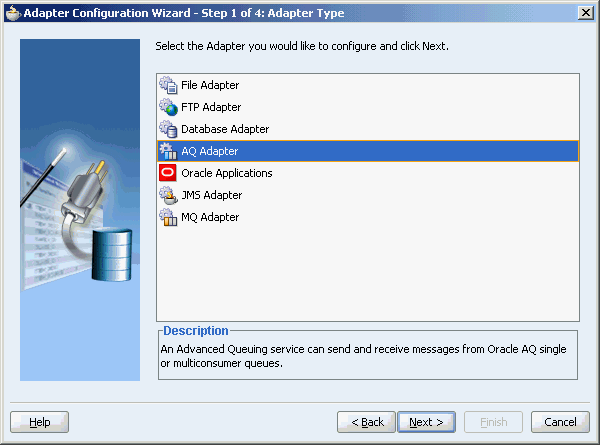Screen dimensions: 600x445
Task: Select the Oracle Applications label
Action: click(x=227, y=173)
